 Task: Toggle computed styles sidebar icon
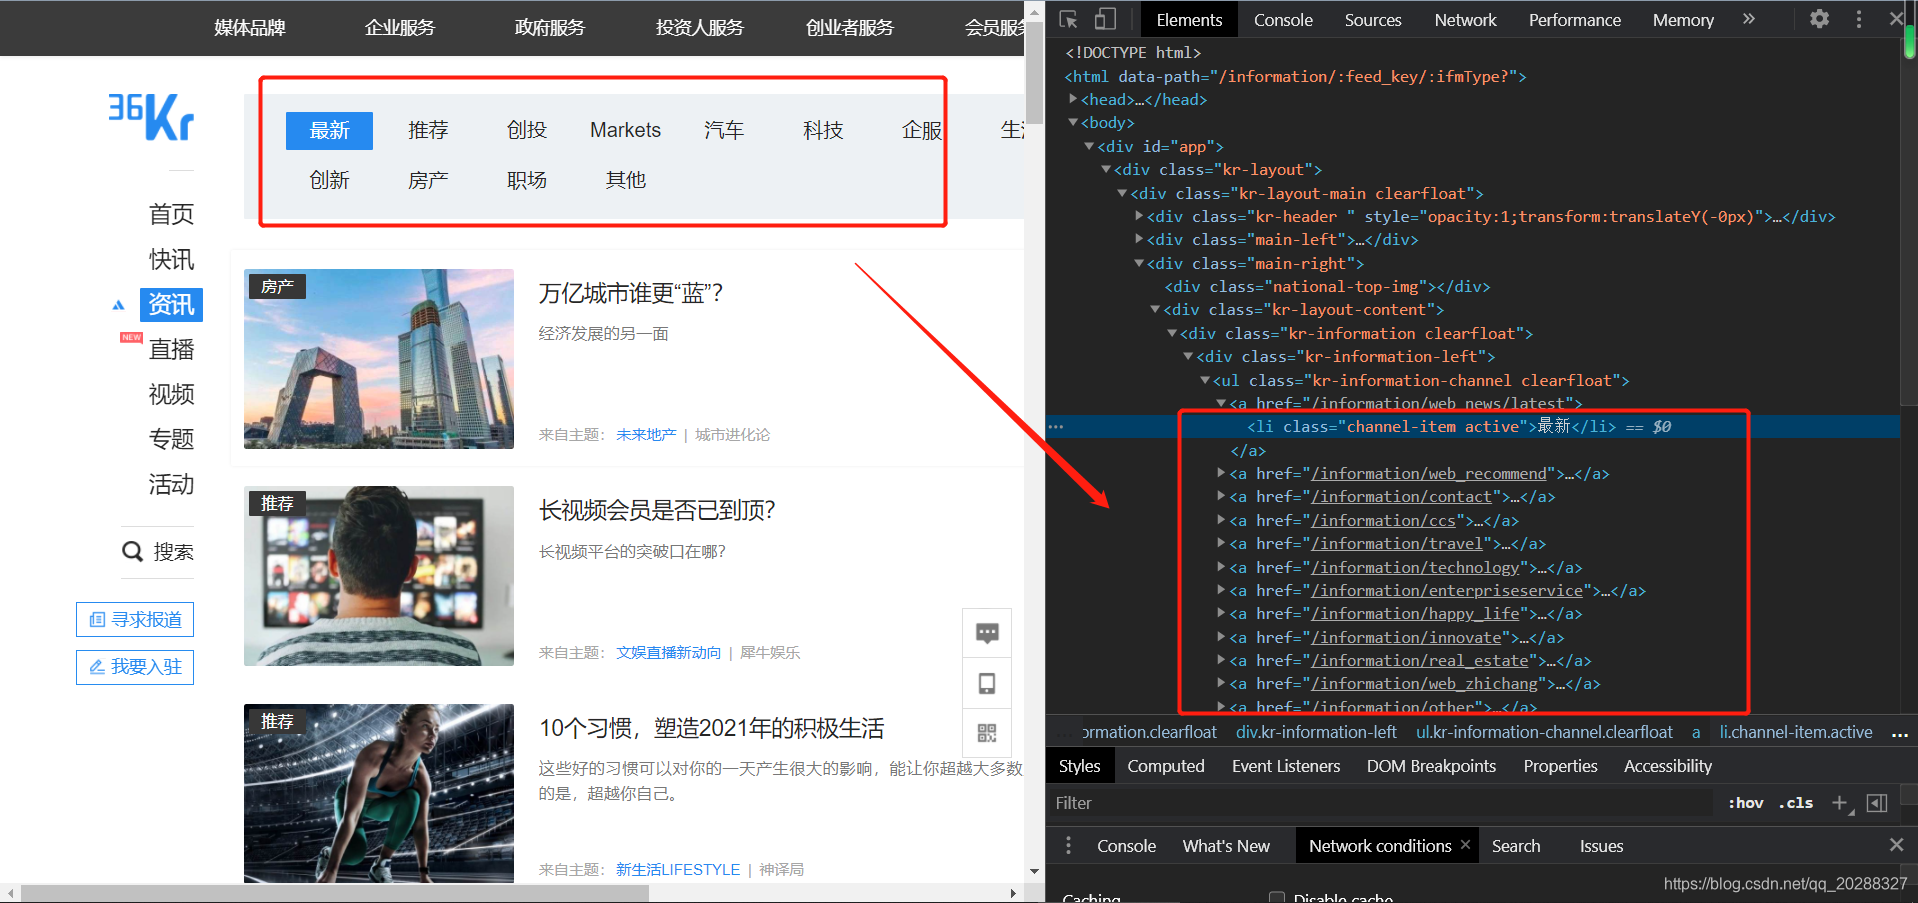pos(1877,802)
